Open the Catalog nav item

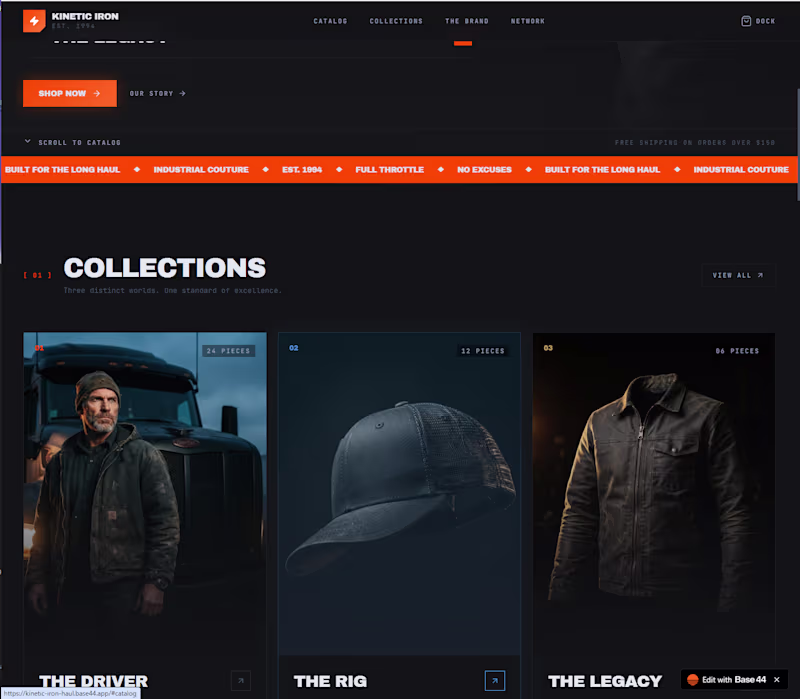(330, 21)
